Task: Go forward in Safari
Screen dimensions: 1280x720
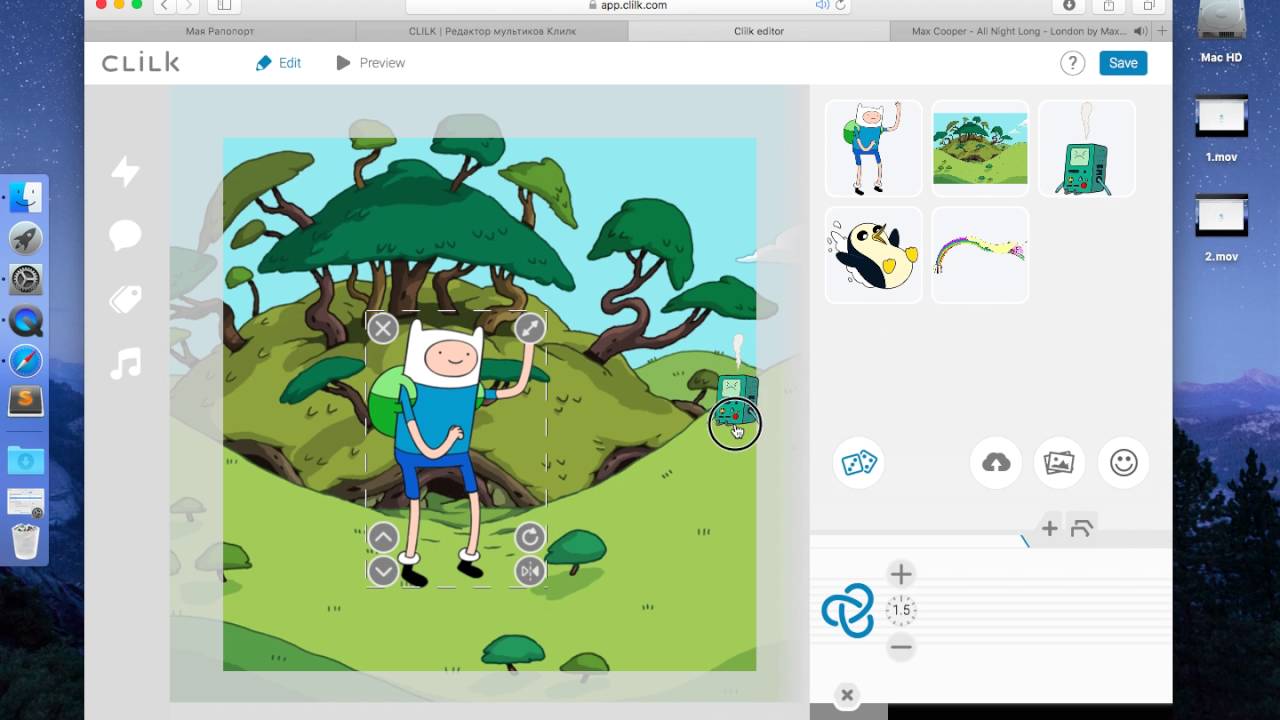Action: 188,5
